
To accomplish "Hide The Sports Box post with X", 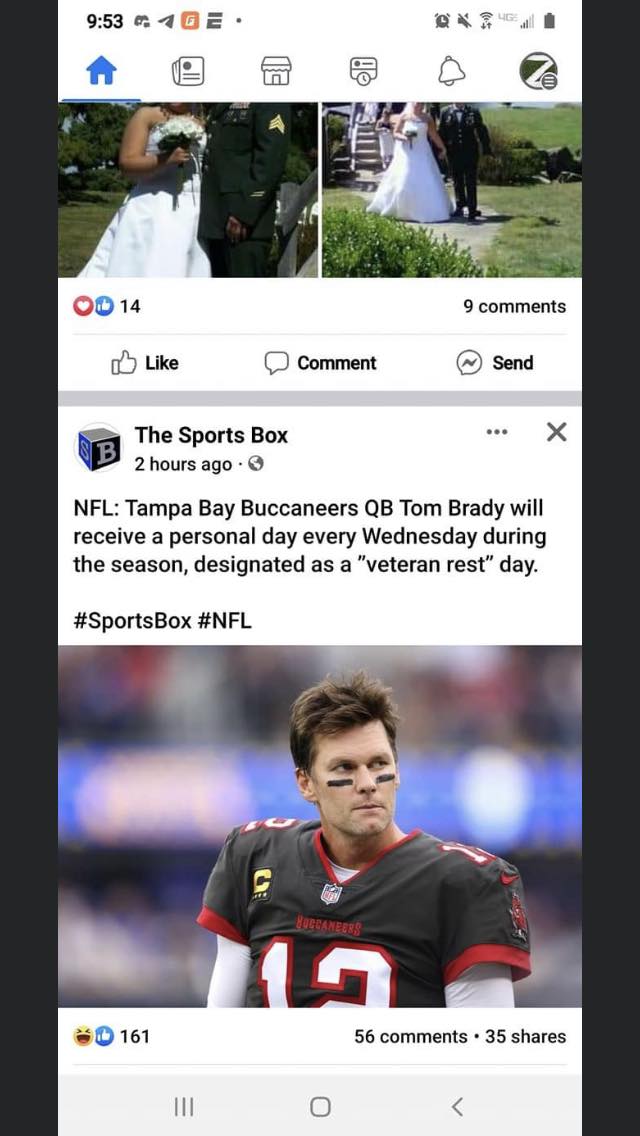I will coord(556,433).
